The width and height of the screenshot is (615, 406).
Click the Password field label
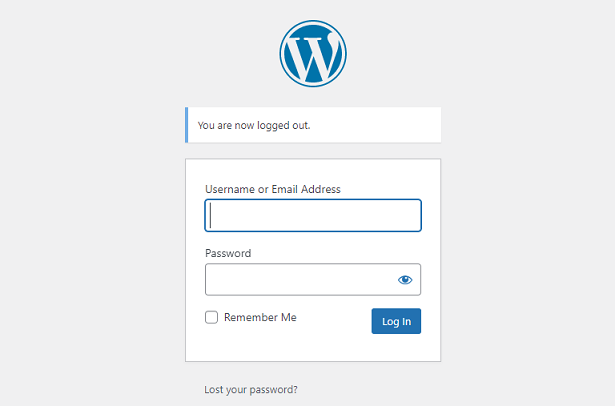tap(228, 253)
